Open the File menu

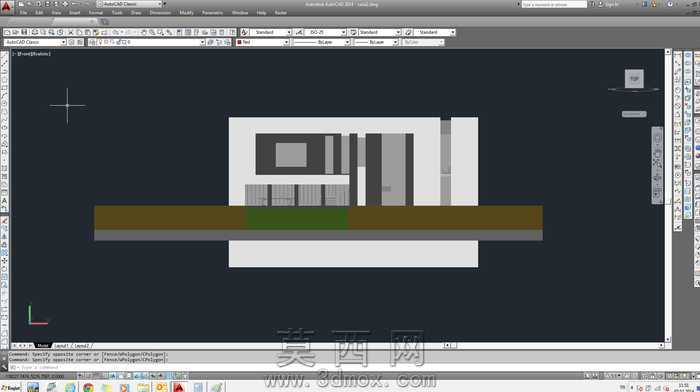[x=23, y=13]
